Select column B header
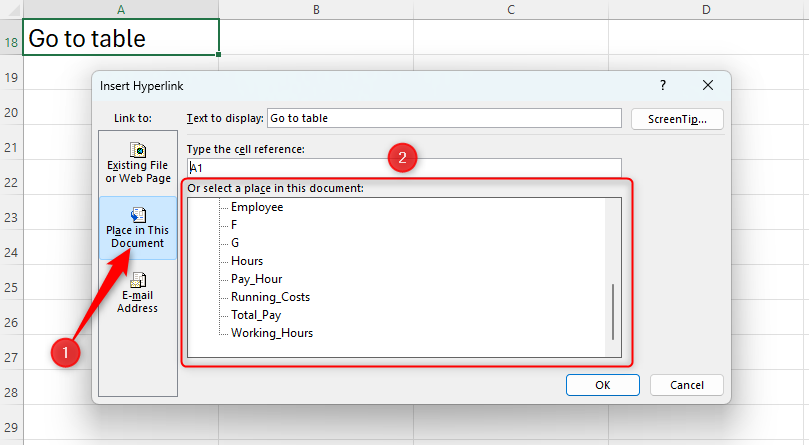Screen dimensions: 809x445 pos(315,9)
